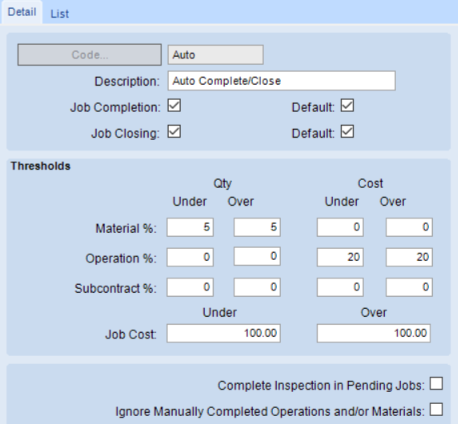Click the Description field with Auto Complete/Close
The height and width of the screenshot is (424, 458).
[x=282, y=81]
